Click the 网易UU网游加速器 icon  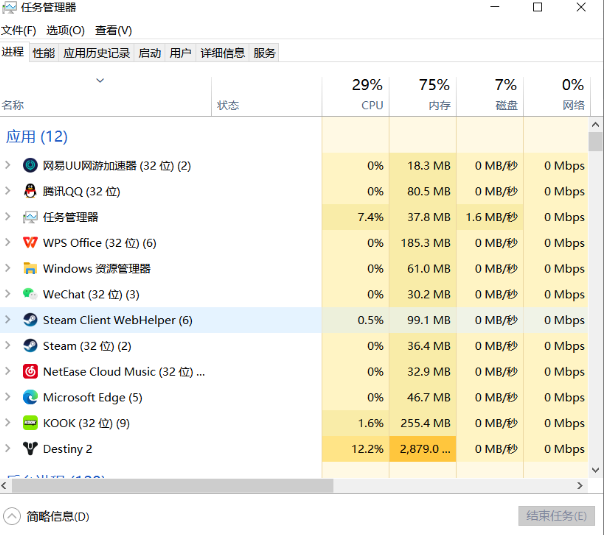click(x=30, y=165)
